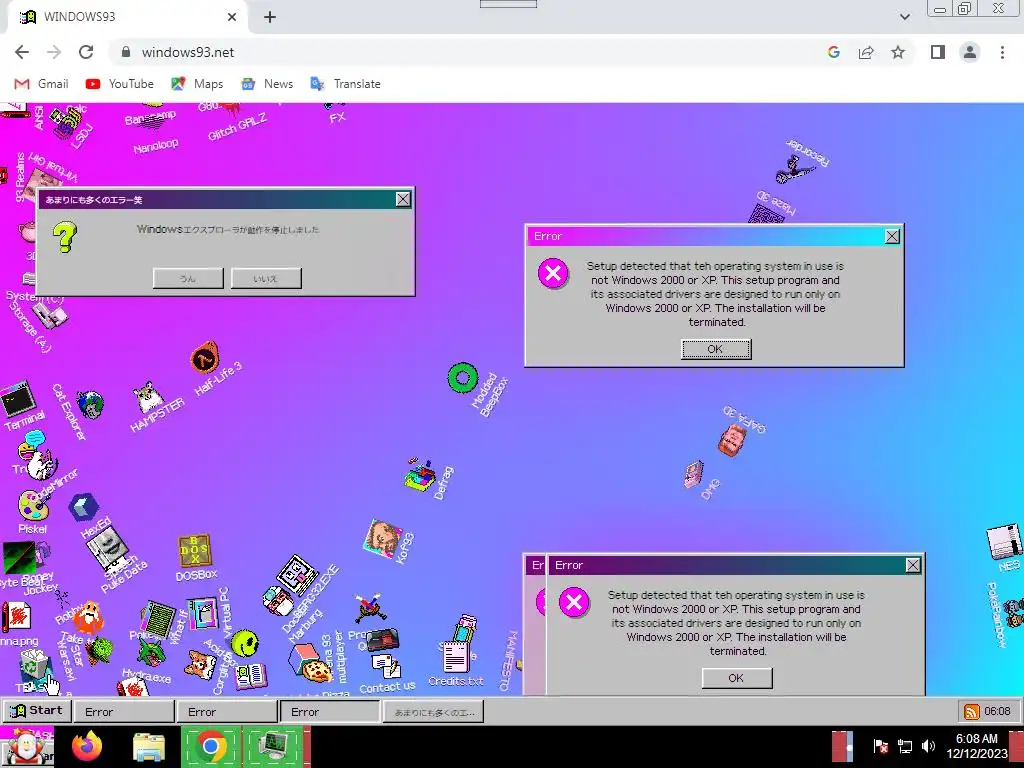This screenshot has width=1024, height=768.
Task: Open a new Chrome tab
Action: 270,18
